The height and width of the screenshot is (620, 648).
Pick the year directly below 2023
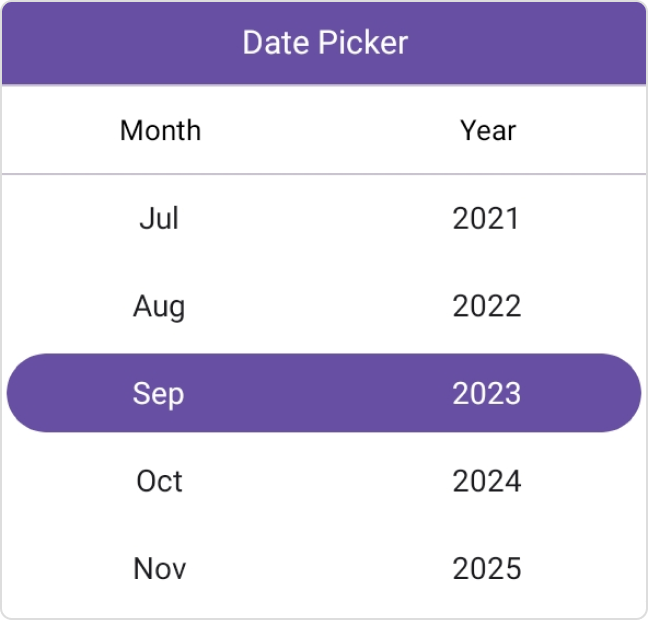click(486, 481)
